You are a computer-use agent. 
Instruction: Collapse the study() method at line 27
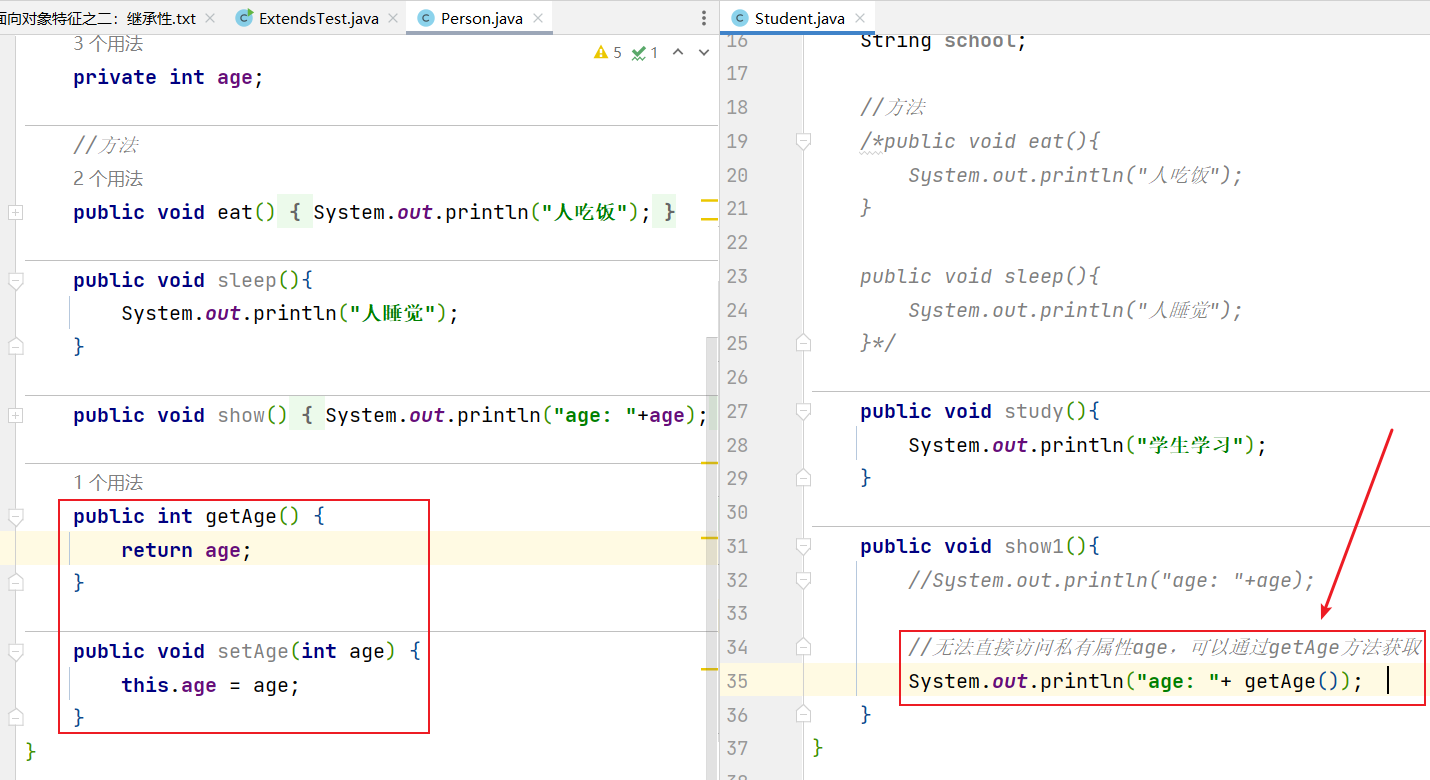(802, 412)
